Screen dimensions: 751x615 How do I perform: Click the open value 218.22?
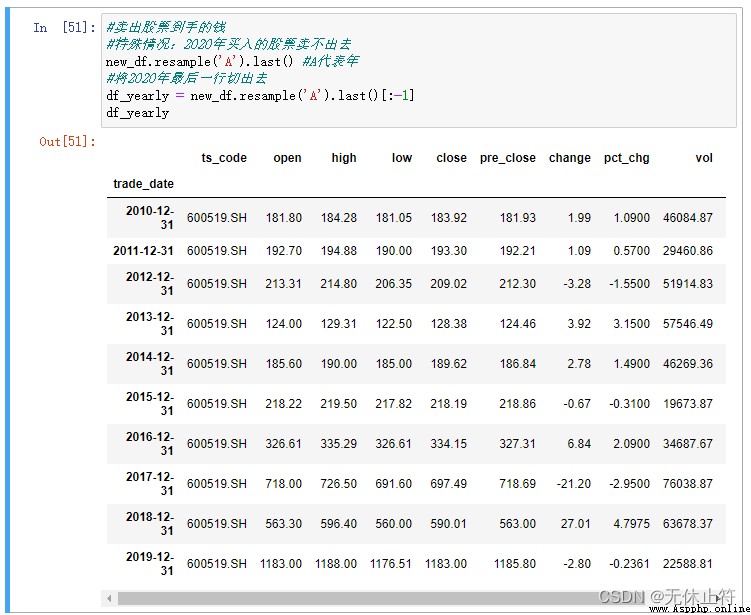coord(284,404)
